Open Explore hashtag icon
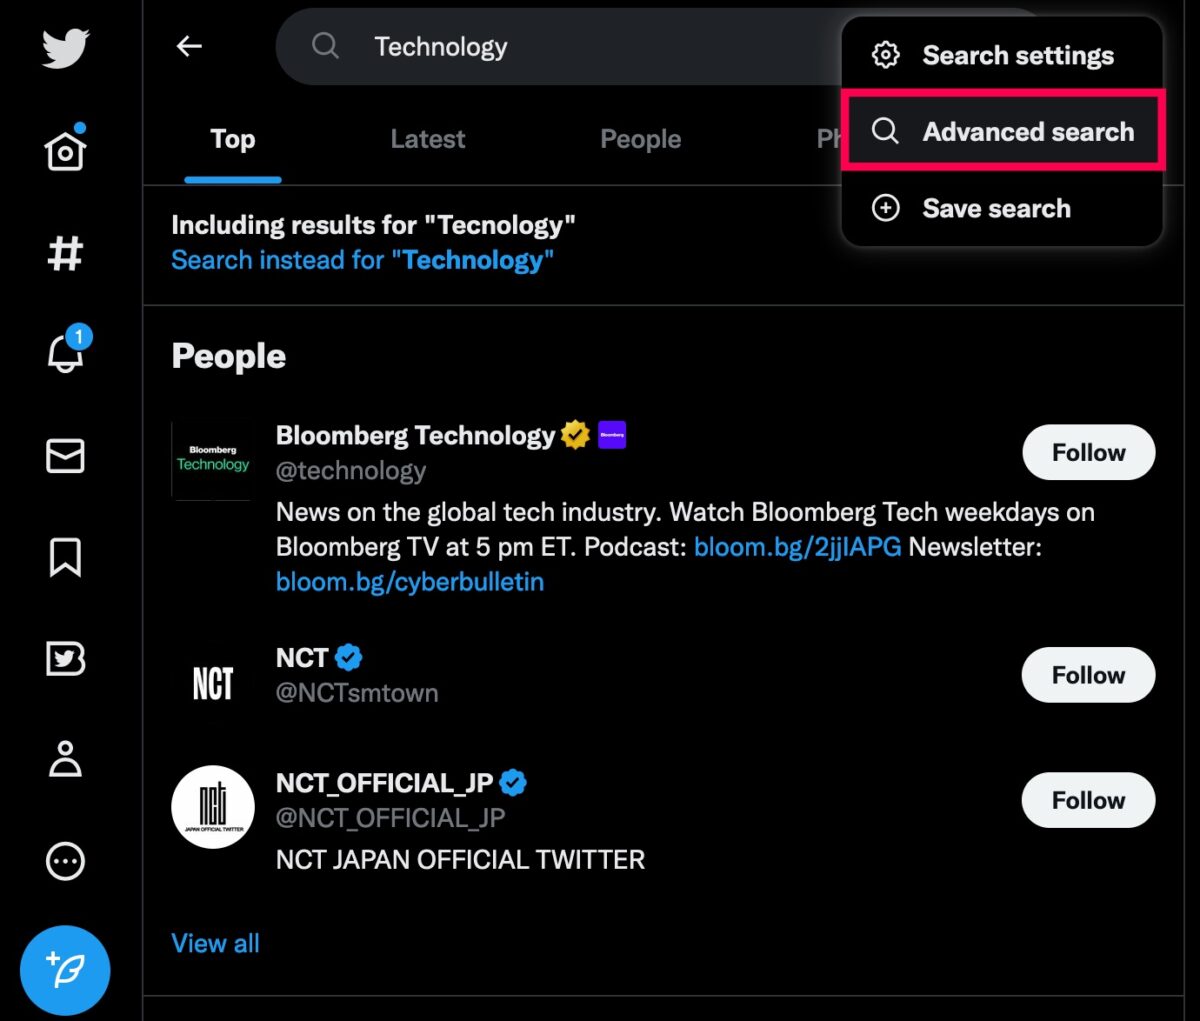This screenshot has width=1200, height=1021. [x=66, y=253]
